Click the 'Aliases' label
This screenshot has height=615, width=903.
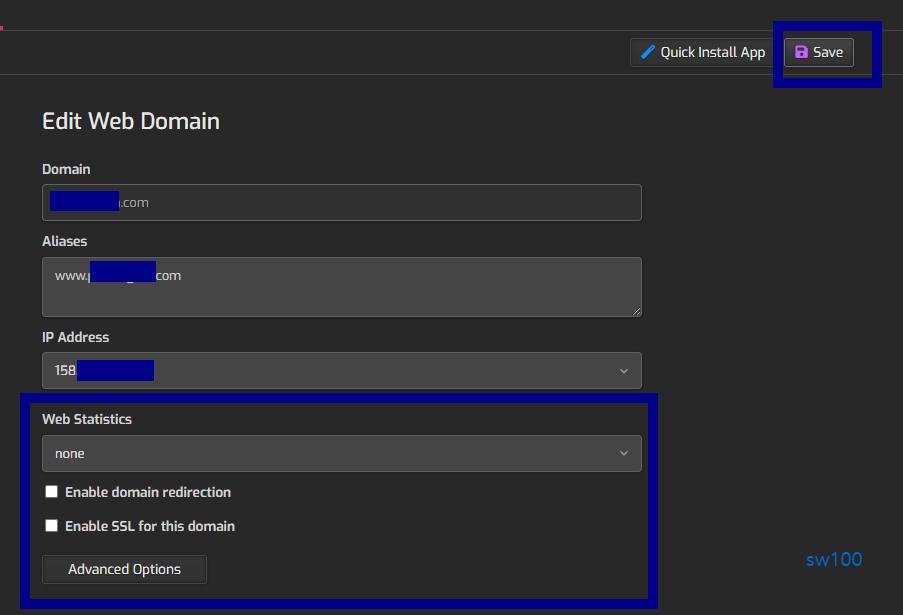click(x=64, y=241)
